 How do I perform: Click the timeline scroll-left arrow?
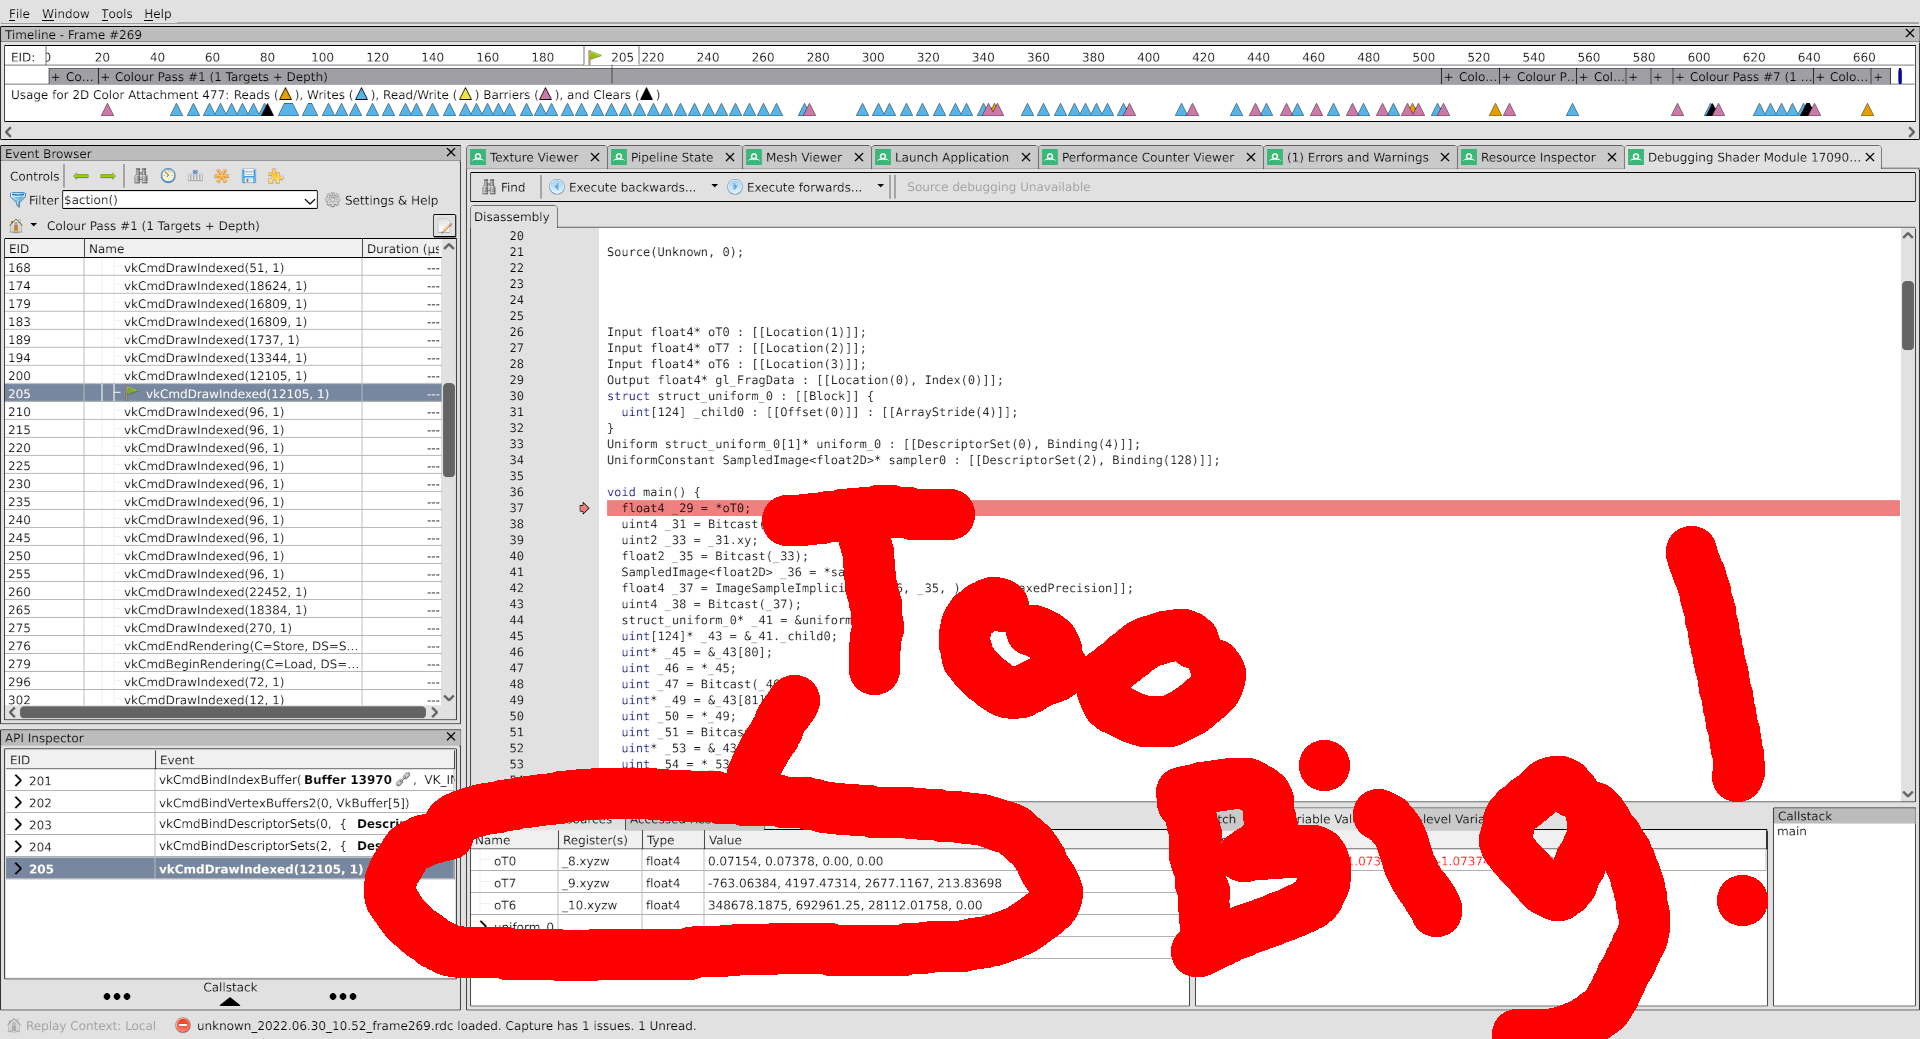9,131
